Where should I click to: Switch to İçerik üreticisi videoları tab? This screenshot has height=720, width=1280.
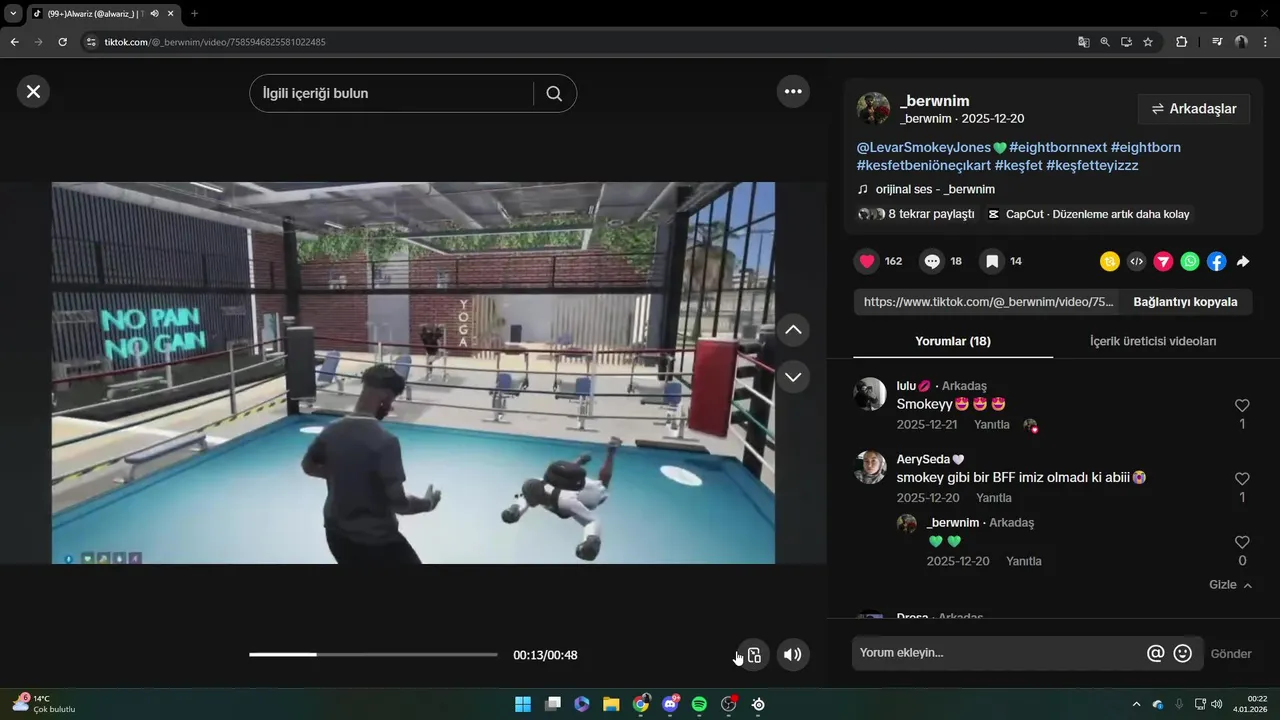(x=1153, y=341)
